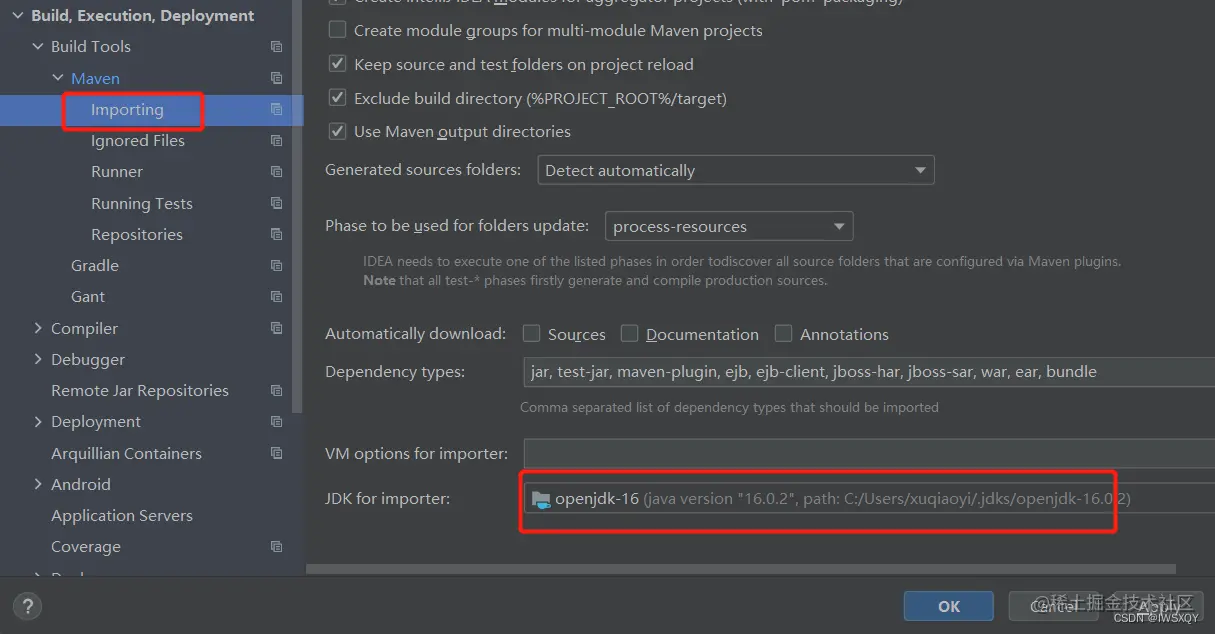The width and height of the screenshot is (1215, 634).
Task: Enable automatic download of Documentation
Action: (x=630, y=333)
